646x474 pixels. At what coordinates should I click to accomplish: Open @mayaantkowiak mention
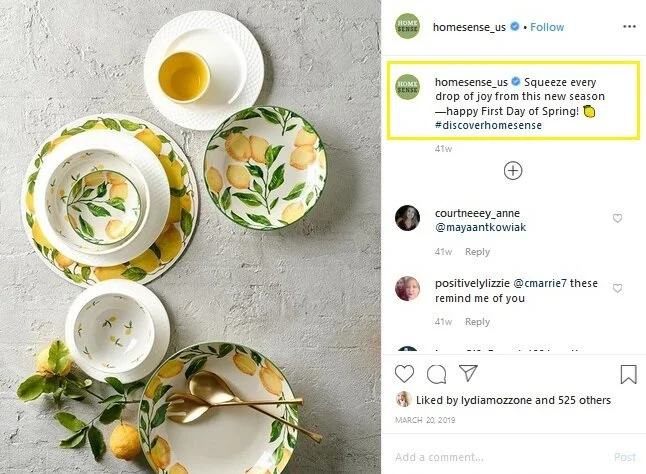(480, 227)
